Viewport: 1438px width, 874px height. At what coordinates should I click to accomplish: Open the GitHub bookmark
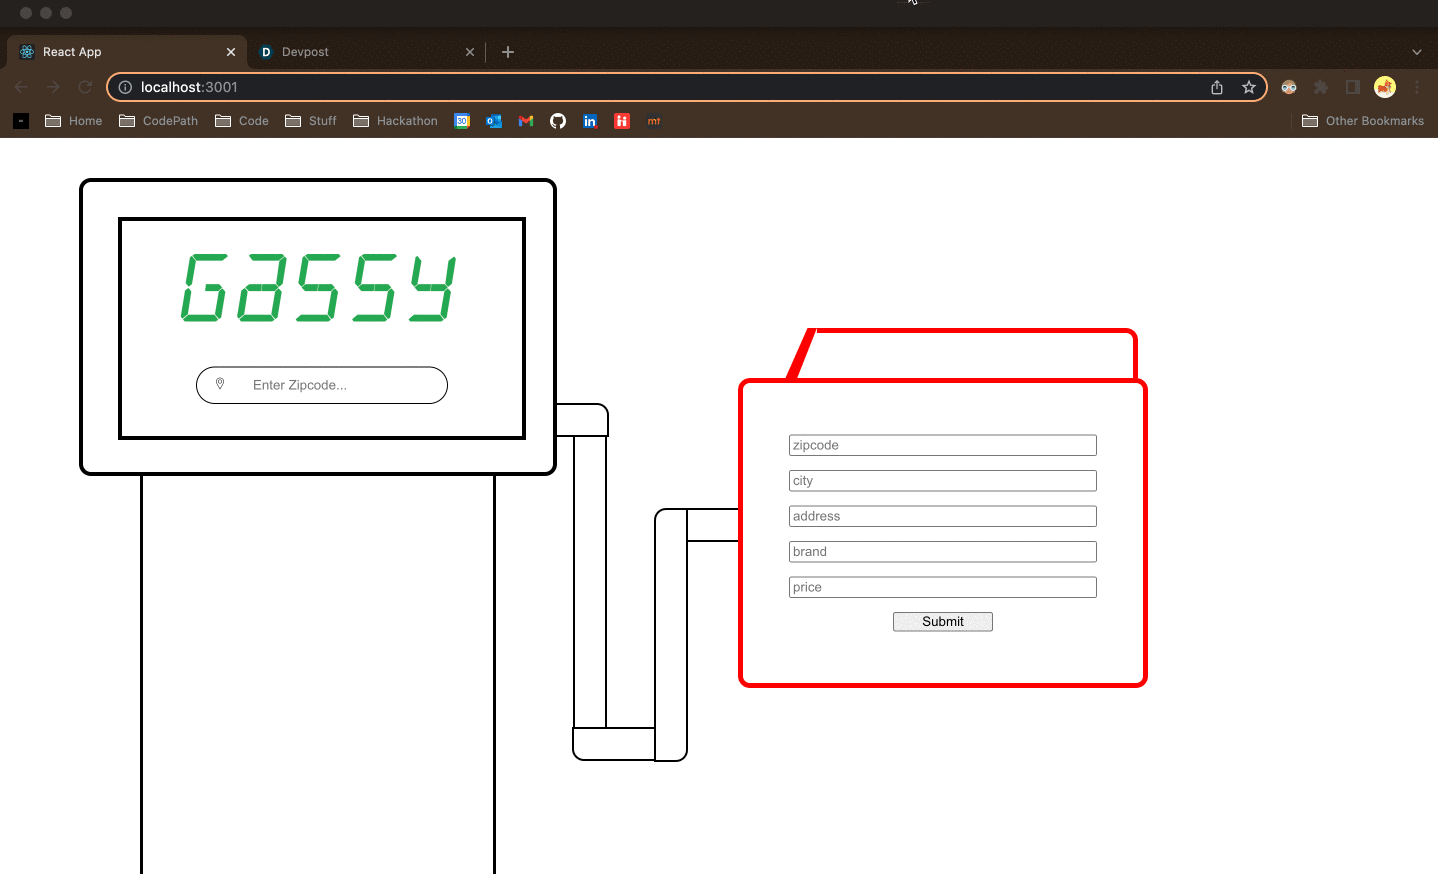[558, 121]
